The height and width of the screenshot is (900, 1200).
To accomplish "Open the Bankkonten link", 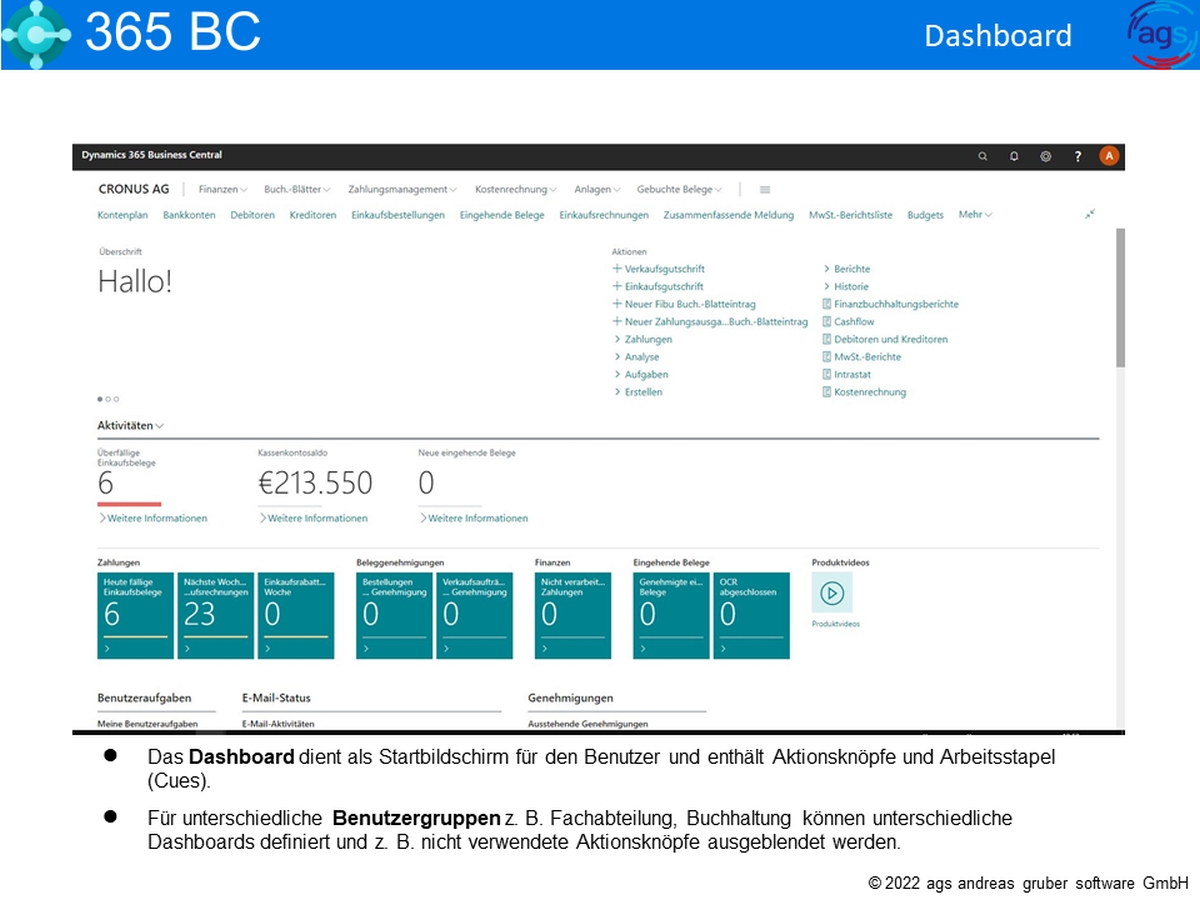I will click(x=189, y=215).
